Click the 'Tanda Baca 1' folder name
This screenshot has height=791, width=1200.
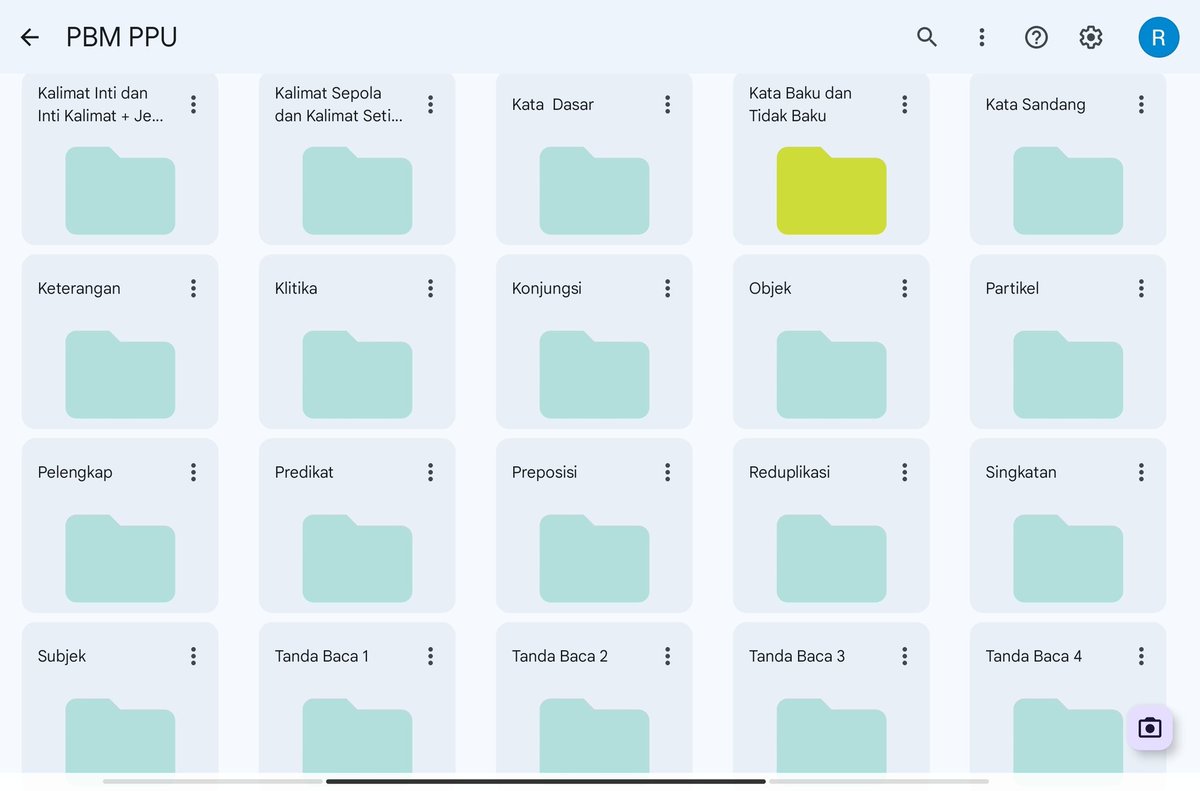point(322,656)
